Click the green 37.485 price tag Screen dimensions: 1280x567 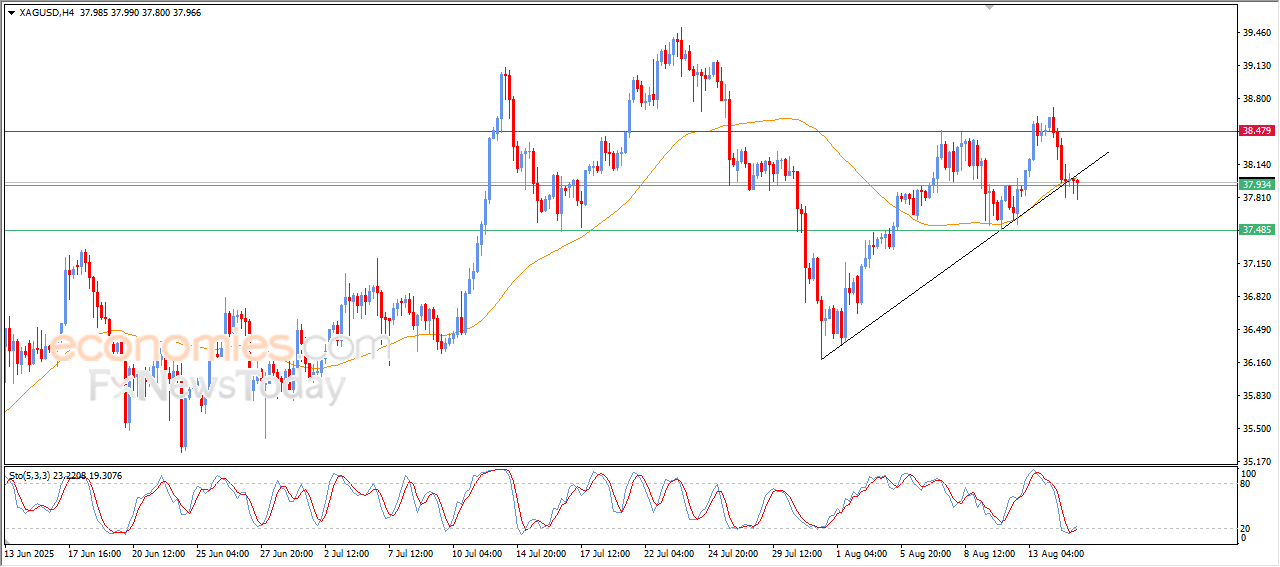(1256, 230)
